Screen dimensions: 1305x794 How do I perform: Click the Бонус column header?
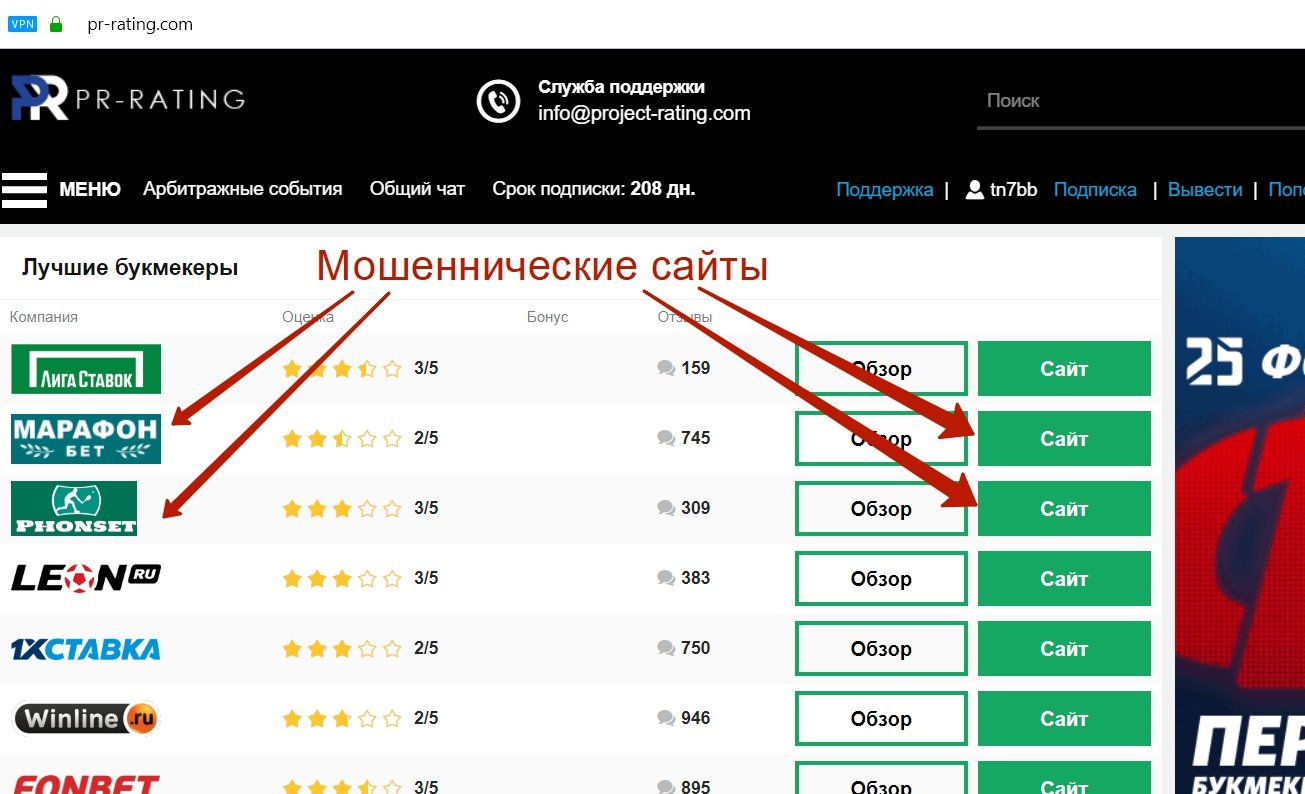(x=547, y=317)
